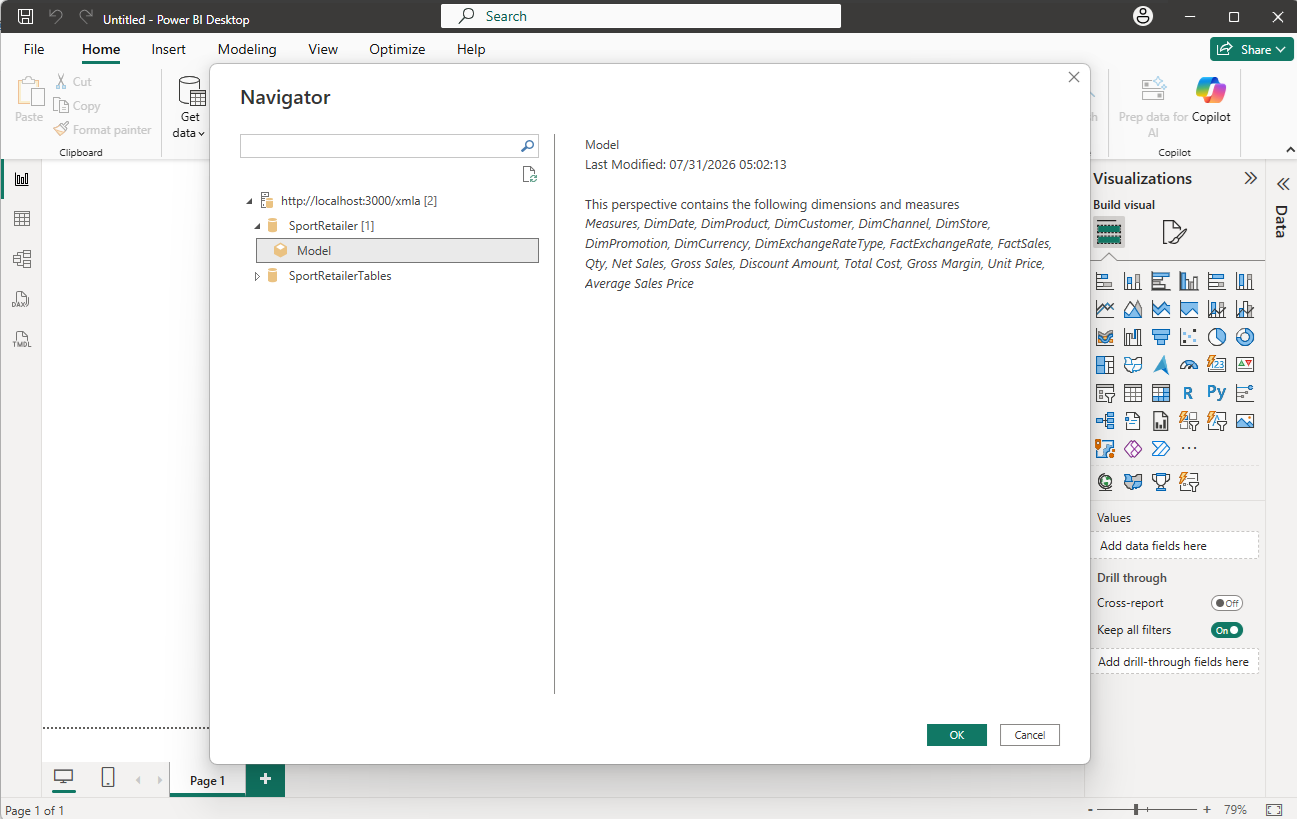This screenshot has height=819, width=1297.
Task: Cancel the Navigator dialog
Action: pos(1030,735)
